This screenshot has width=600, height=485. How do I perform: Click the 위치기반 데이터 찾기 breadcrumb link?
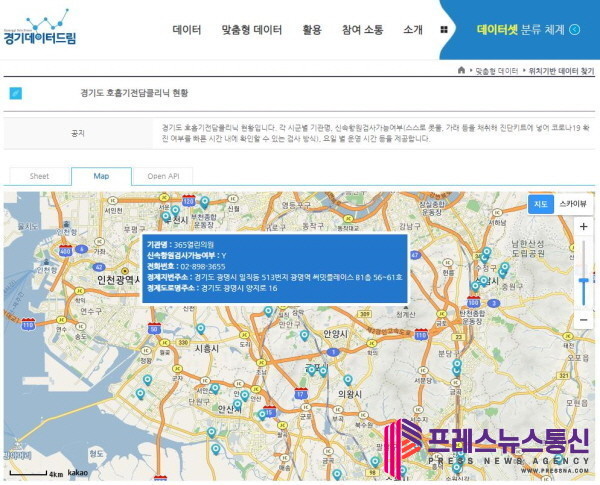561,71
